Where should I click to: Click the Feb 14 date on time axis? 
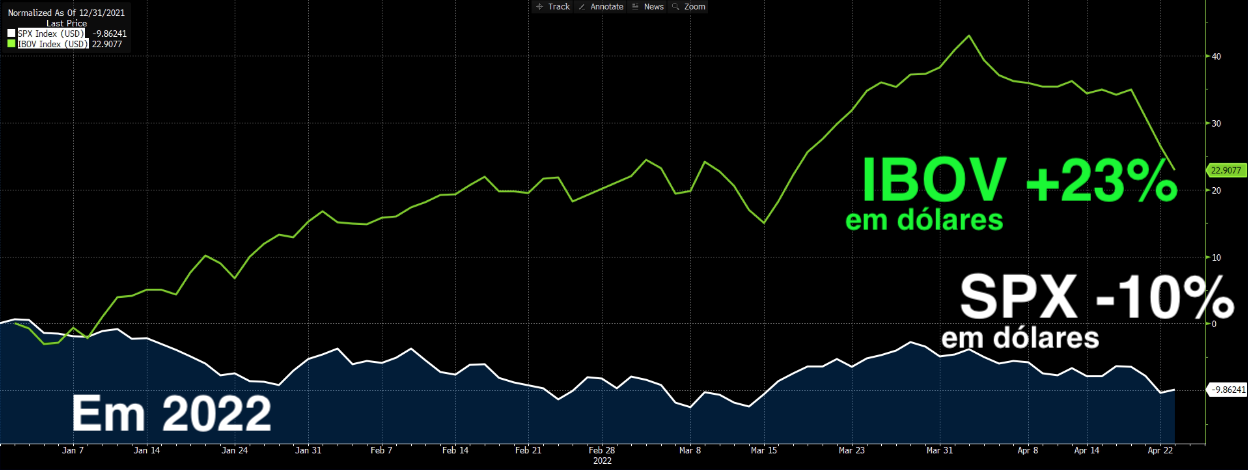click(455, 451)
